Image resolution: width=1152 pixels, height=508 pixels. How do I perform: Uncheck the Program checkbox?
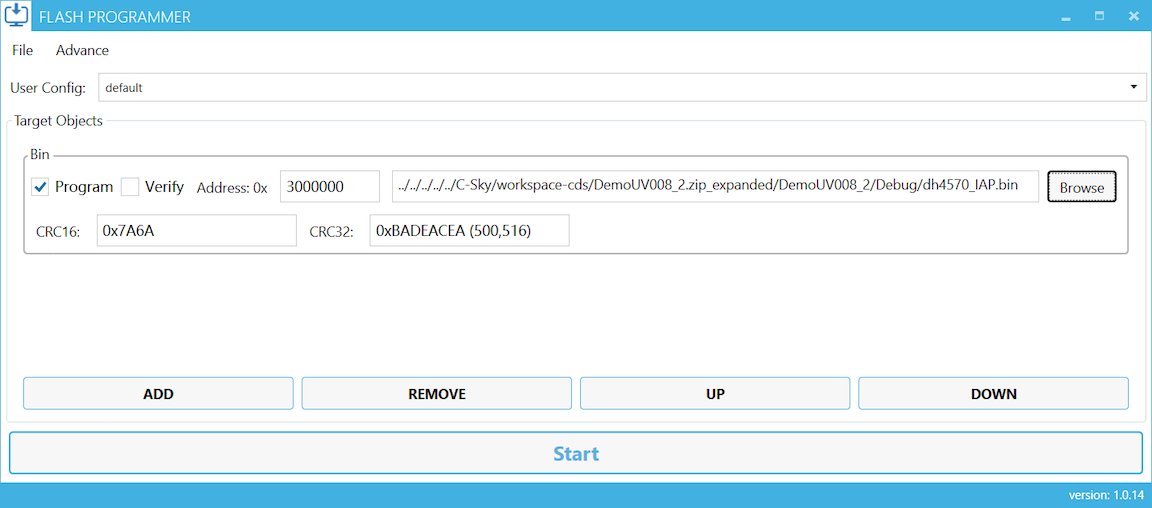tap(41, 187)
